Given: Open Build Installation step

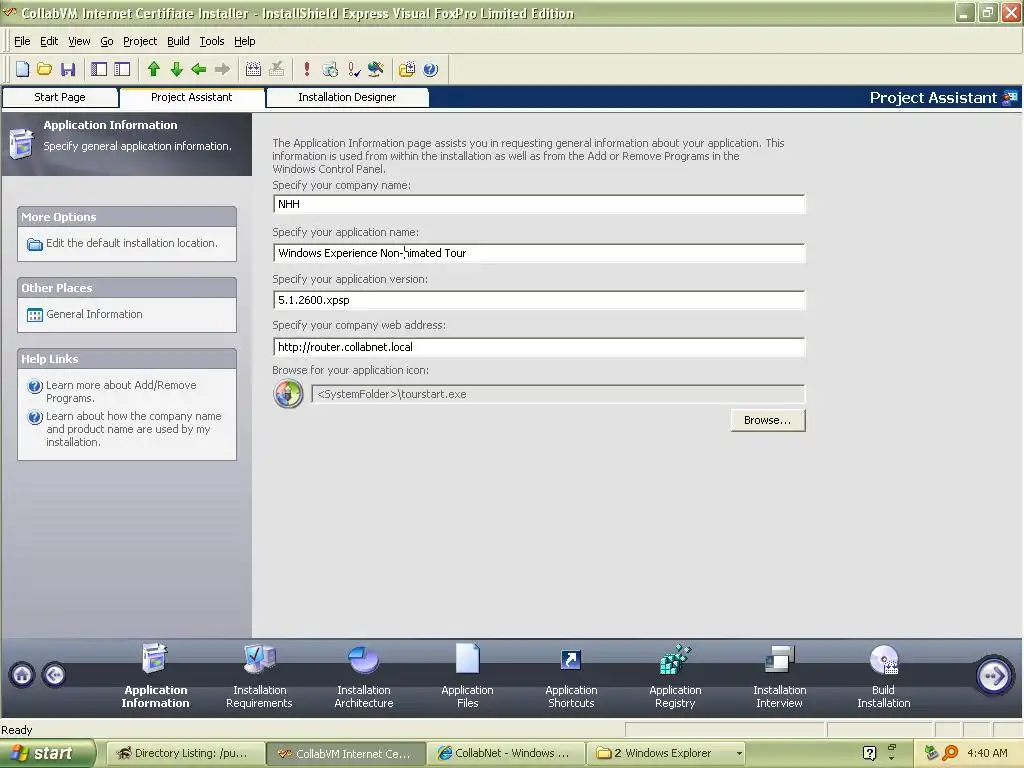Looking at the screenshot, I should click(x=884, y=677).
